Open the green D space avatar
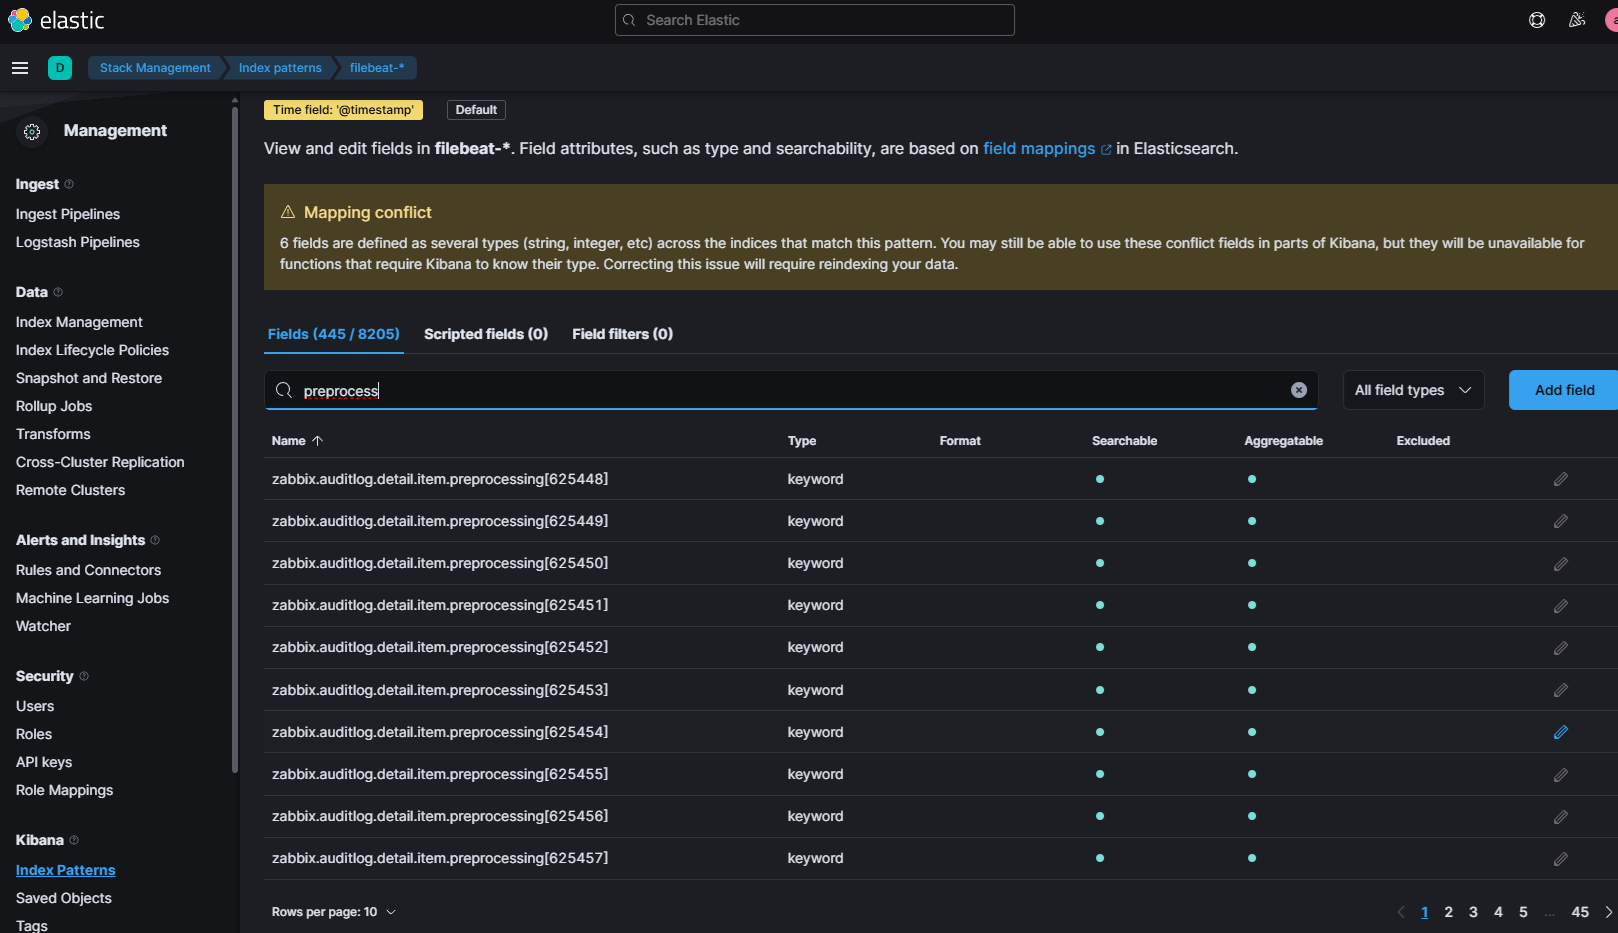 tap(60, 68)
